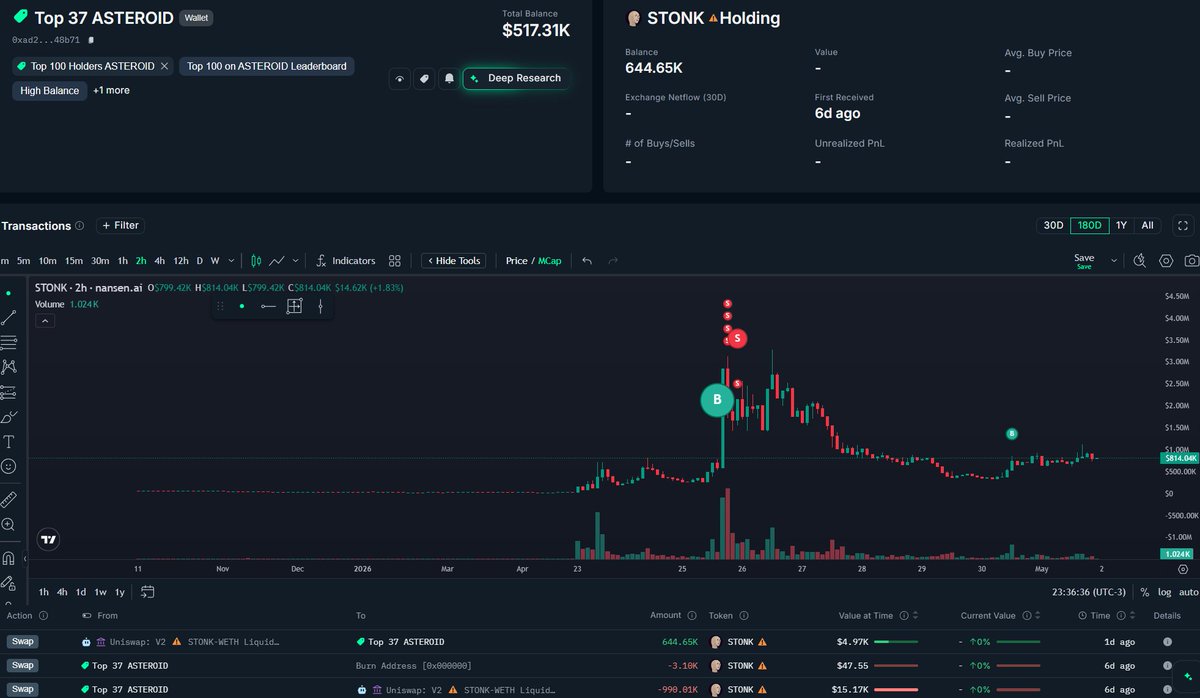1200x698 pixels.
Task: Open the chart style dropdown arrow
Action: [296, 261]
